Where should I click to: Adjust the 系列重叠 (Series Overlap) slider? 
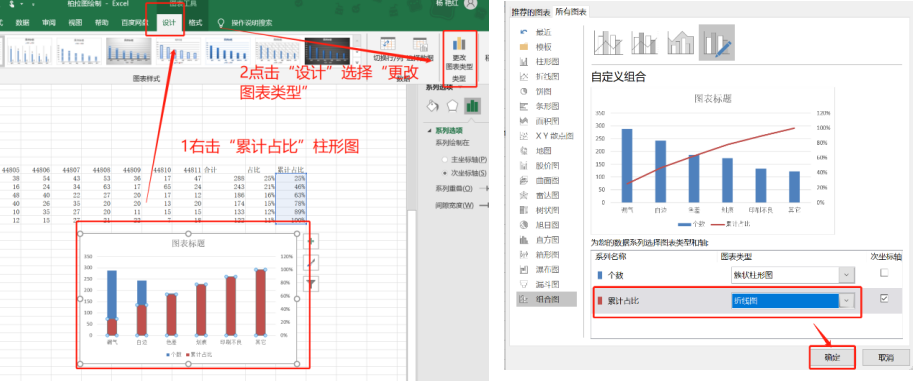[x=483, y=188]
